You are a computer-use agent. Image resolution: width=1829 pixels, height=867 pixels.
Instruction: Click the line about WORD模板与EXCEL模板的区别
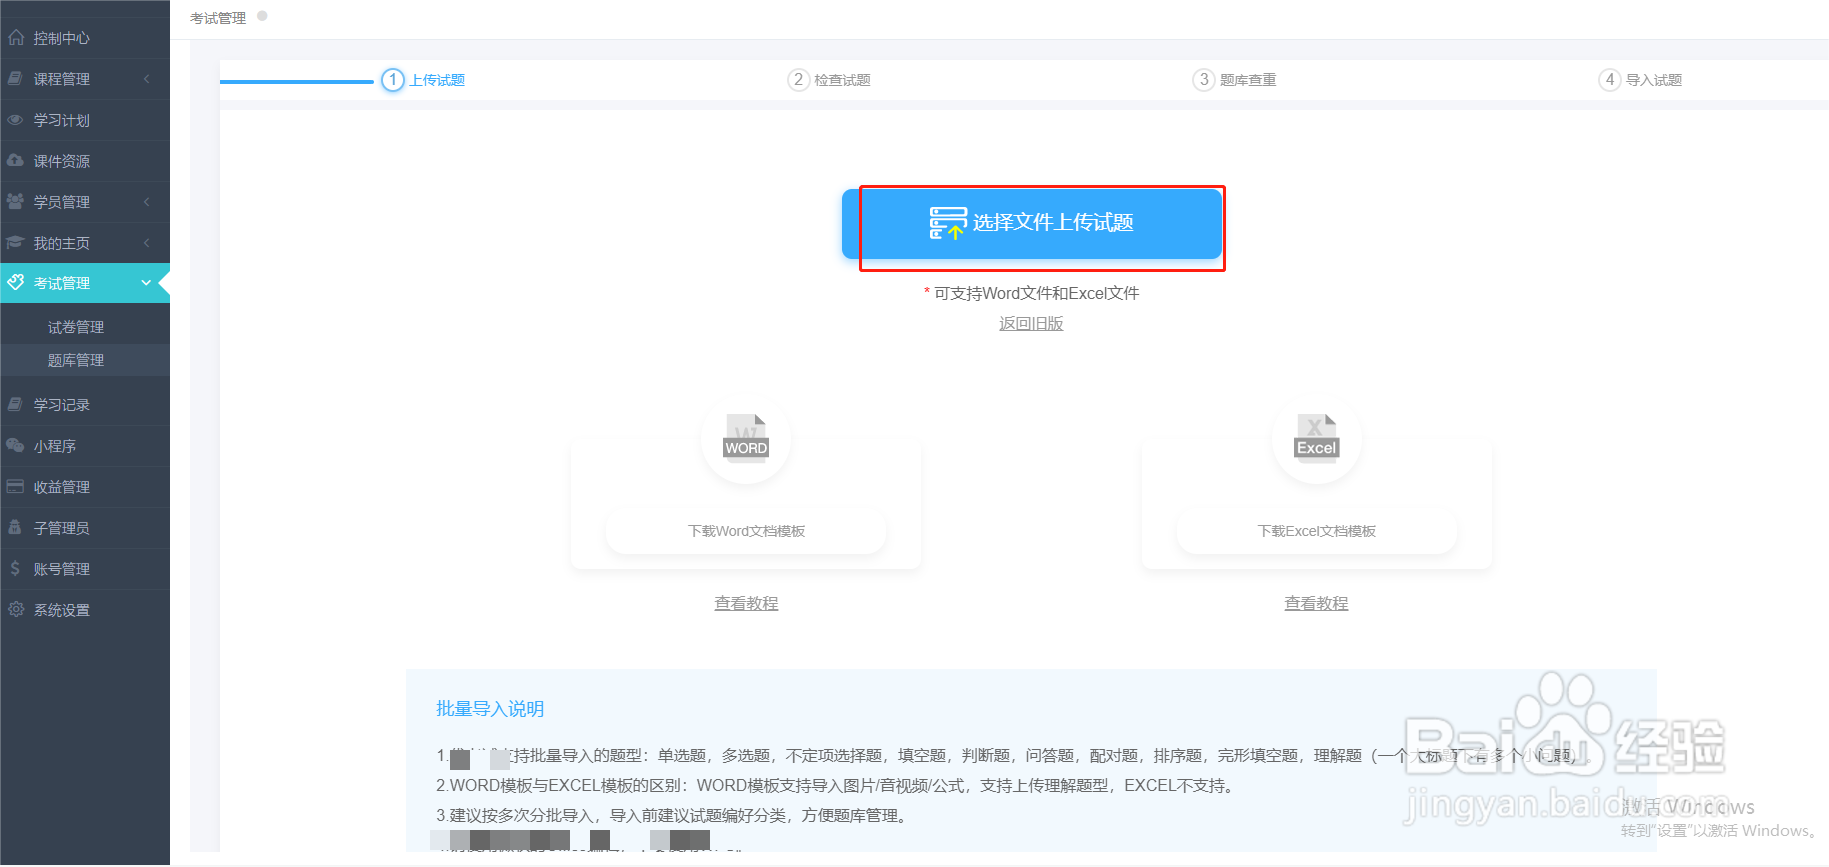[837, 786]
